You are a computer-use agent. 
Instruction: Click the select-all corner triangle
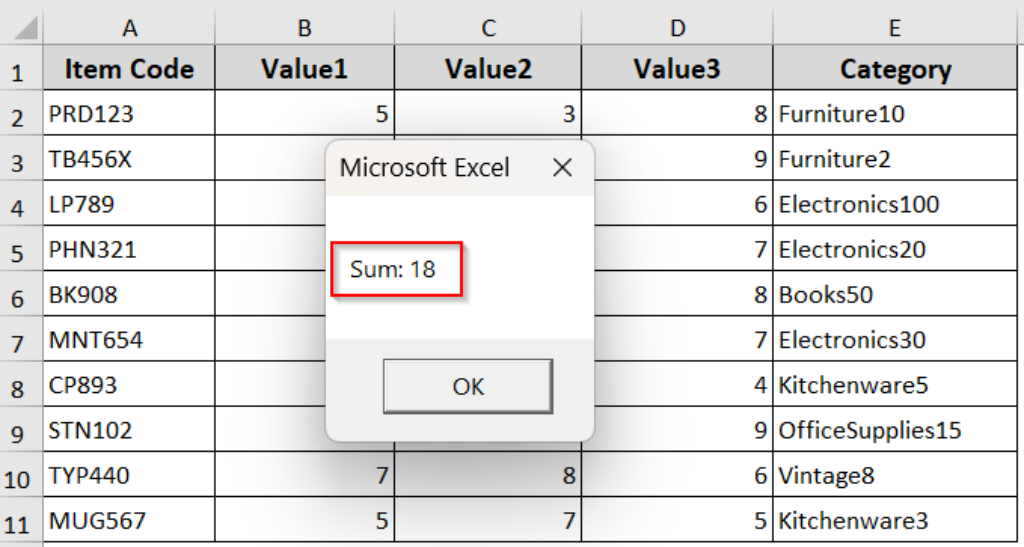(22, 27)
